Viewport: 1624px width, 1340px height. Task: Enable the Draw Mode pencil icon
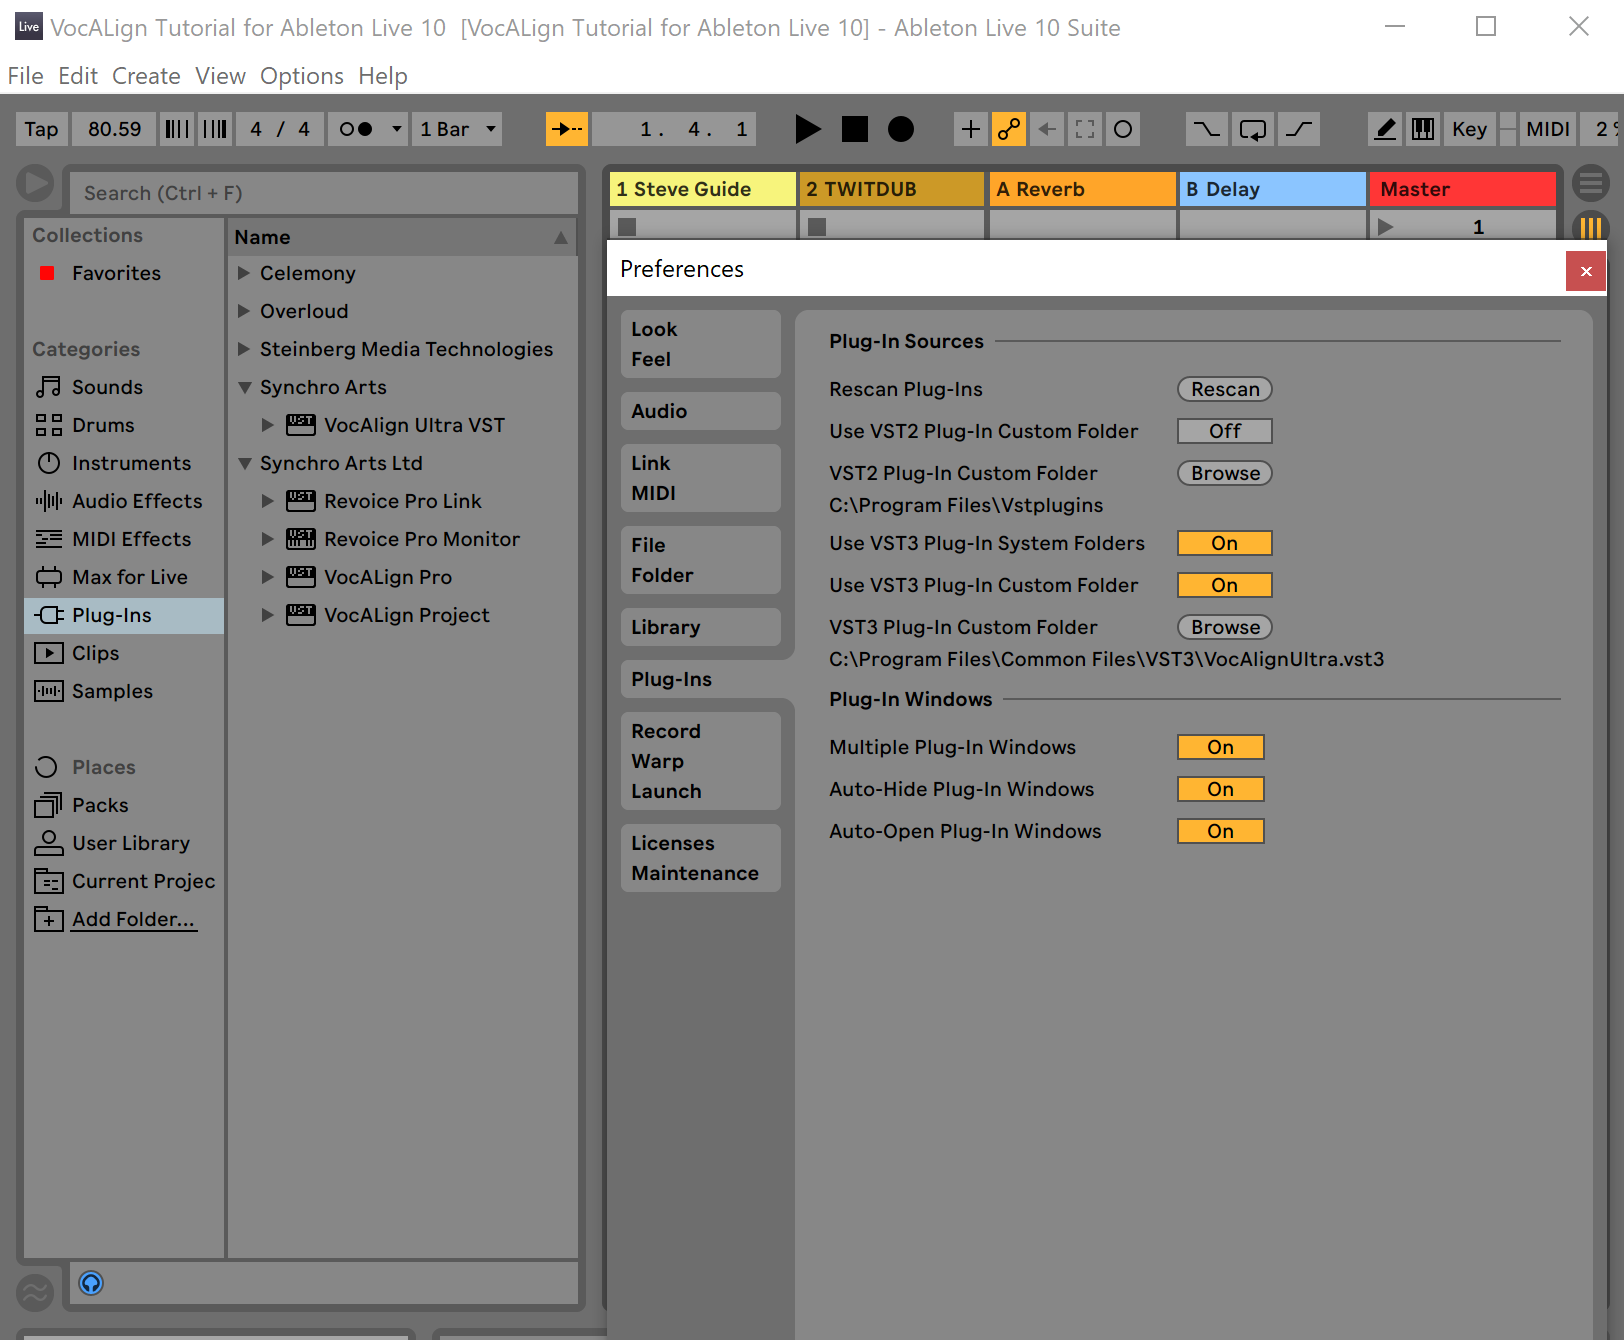[1385, 129]
